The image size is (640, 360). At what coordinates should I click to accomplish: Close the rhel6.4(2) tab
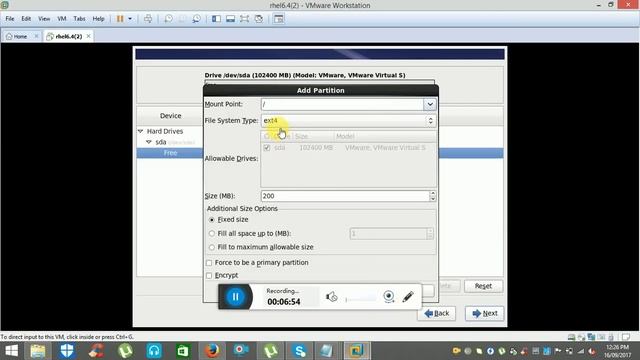tap(89, 36)
